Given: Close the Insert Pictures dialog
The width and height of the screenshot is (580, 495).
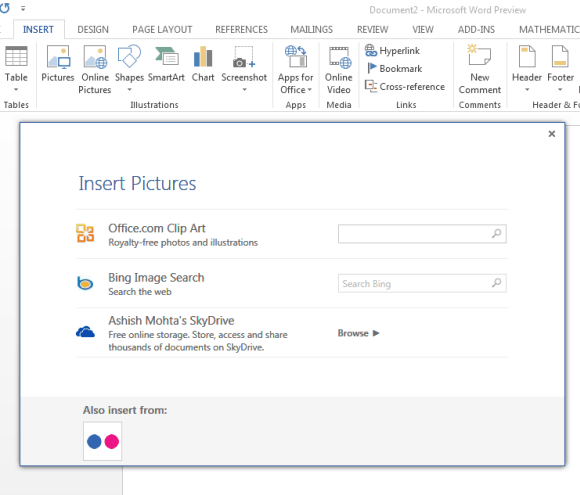Looking at the screenshot, I should click(552, 134).
